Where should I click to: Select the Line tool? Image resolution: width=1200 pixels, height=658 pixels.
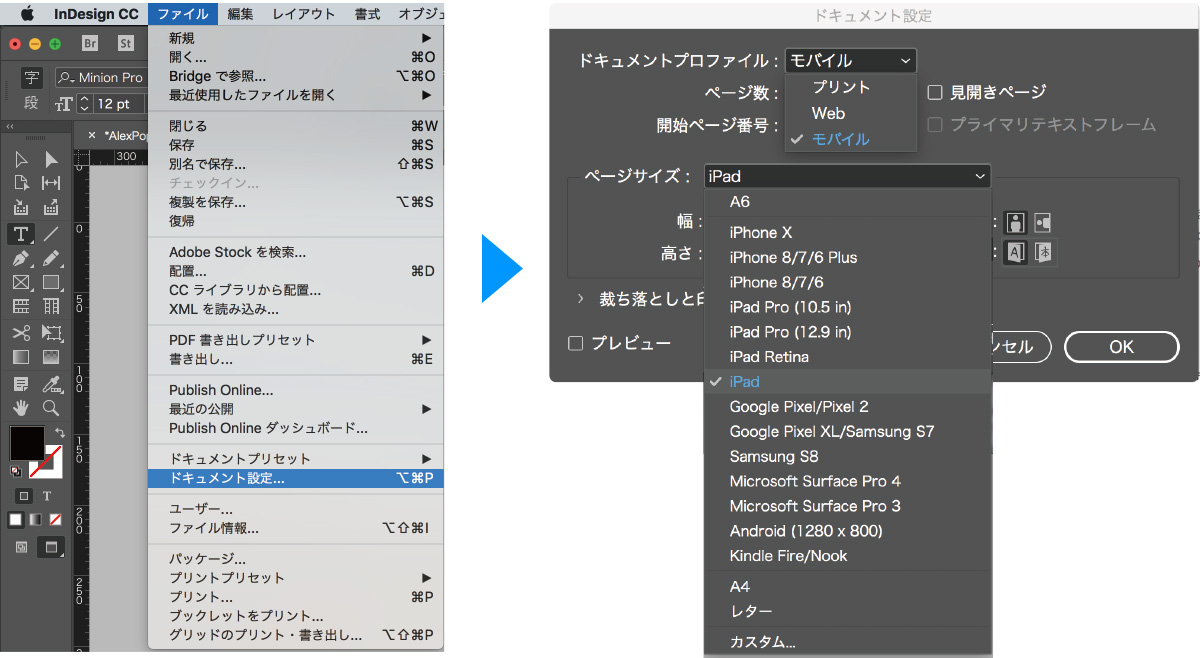51,234
